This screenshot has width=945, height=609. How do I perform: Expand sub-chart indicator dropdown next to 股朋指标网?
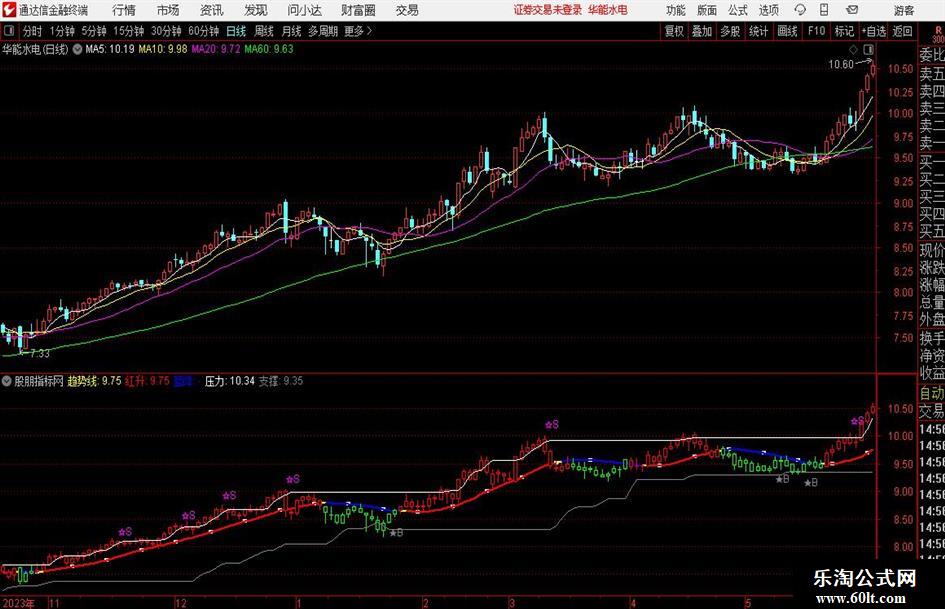(7, 381)
